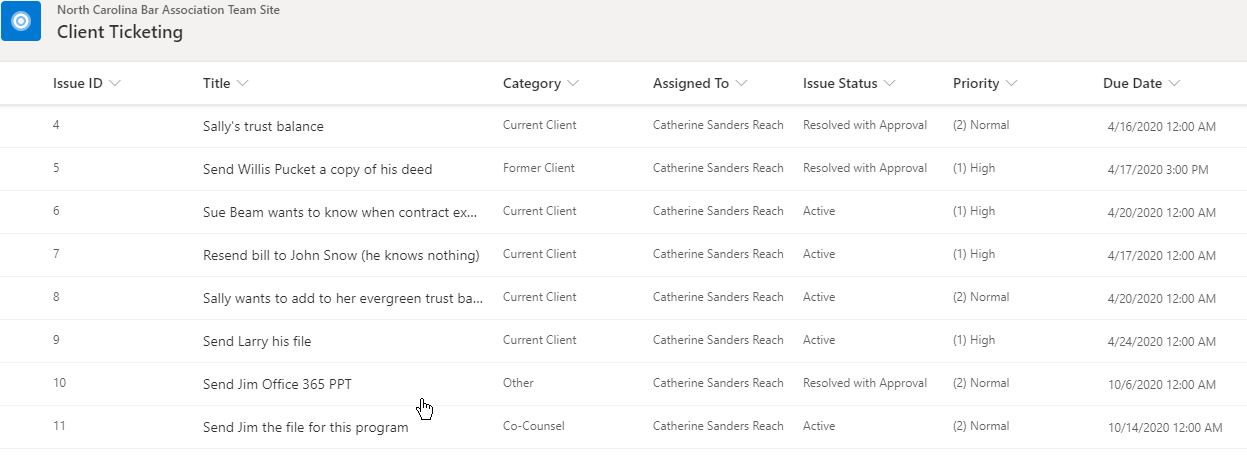Screen dimensions: 1247x462
Task: Click the Co-Counsel category cell
Action: [533, 427]
